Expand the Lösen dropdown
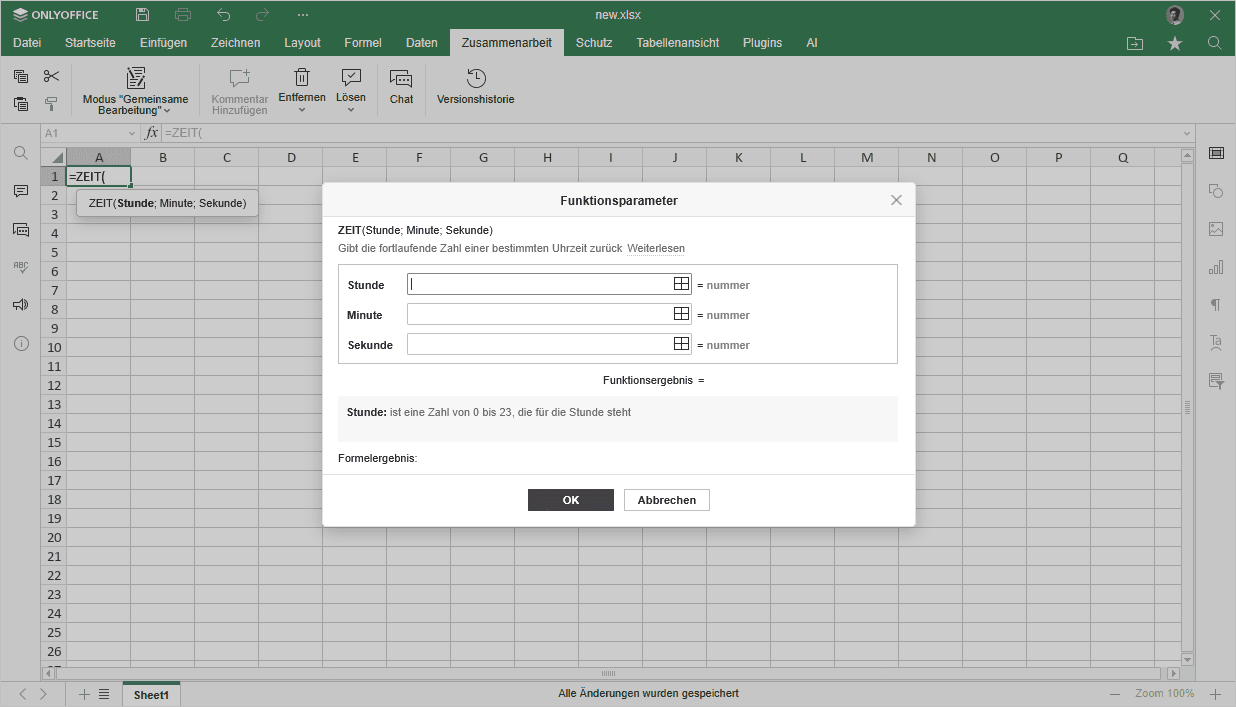 [x=351, y=109]
